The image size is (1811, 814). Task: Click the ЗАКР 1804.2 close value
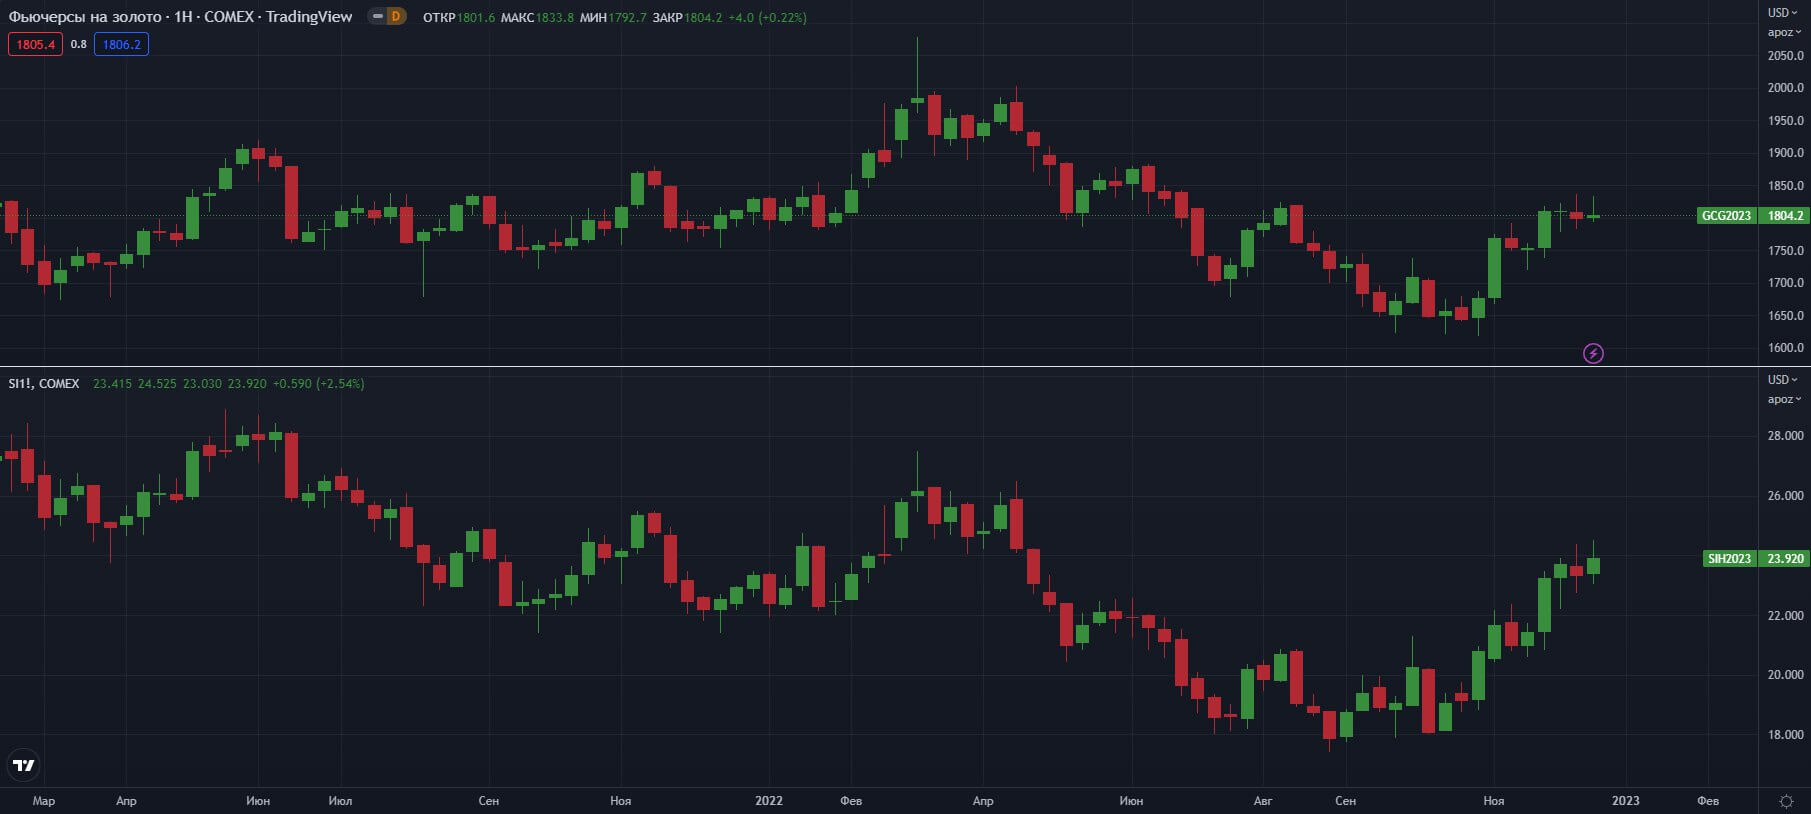(x=687, y=17)
